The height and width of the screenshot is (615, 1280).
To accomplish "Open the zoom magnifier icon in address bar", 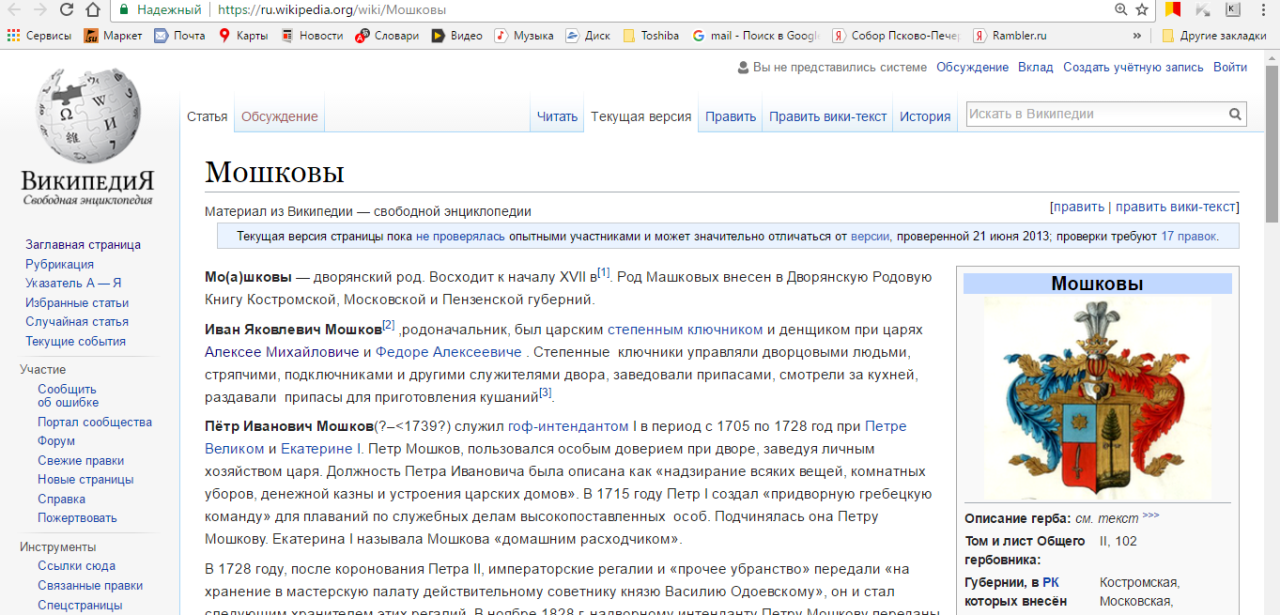I will click(1121, 10).
